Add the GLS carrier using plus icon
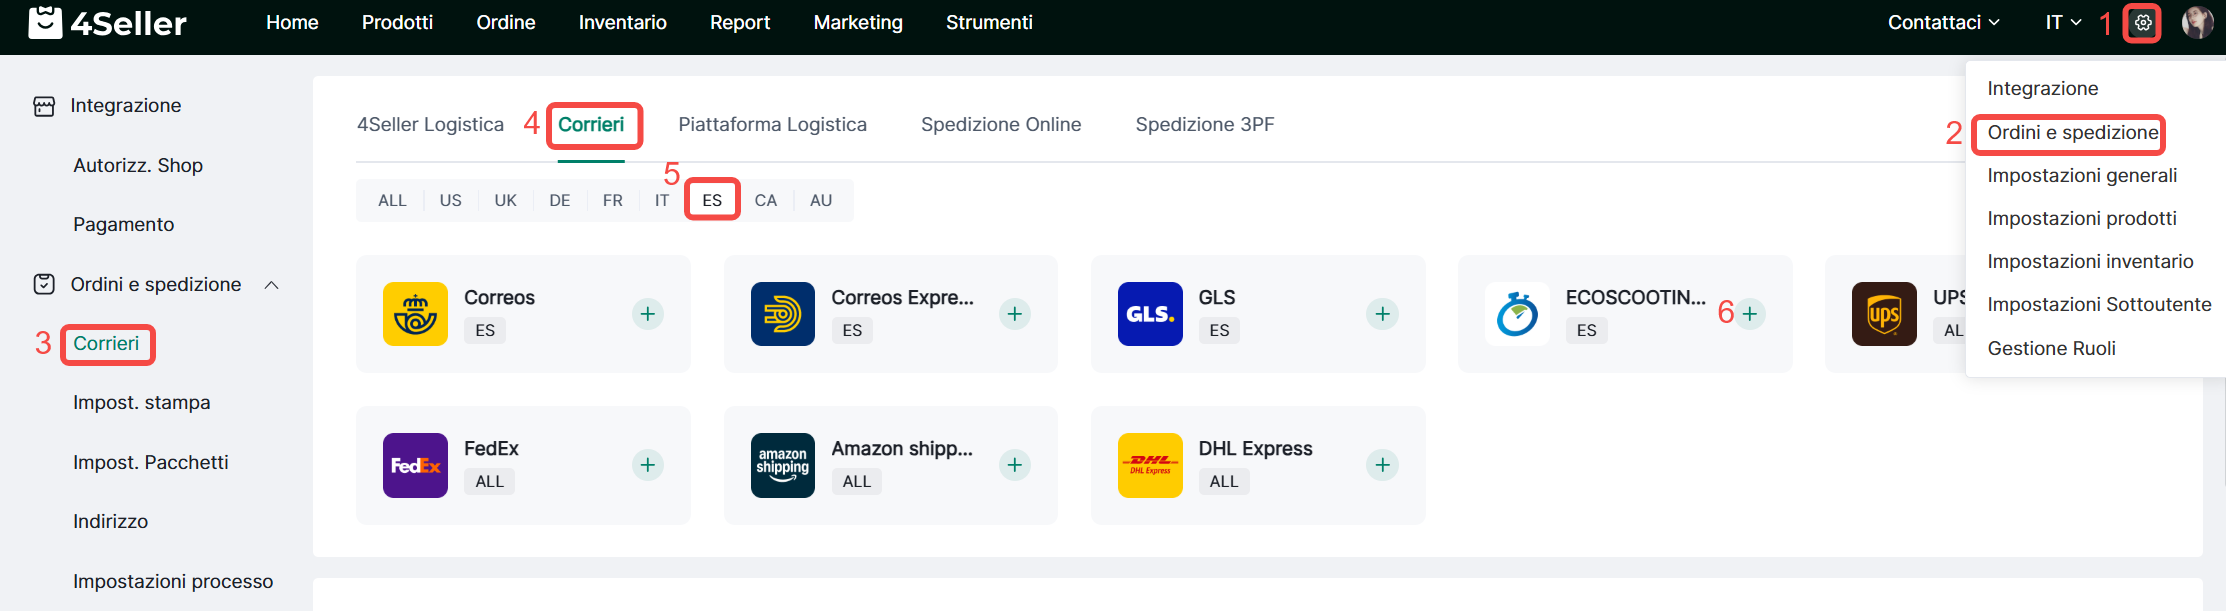 (1382, 314)
